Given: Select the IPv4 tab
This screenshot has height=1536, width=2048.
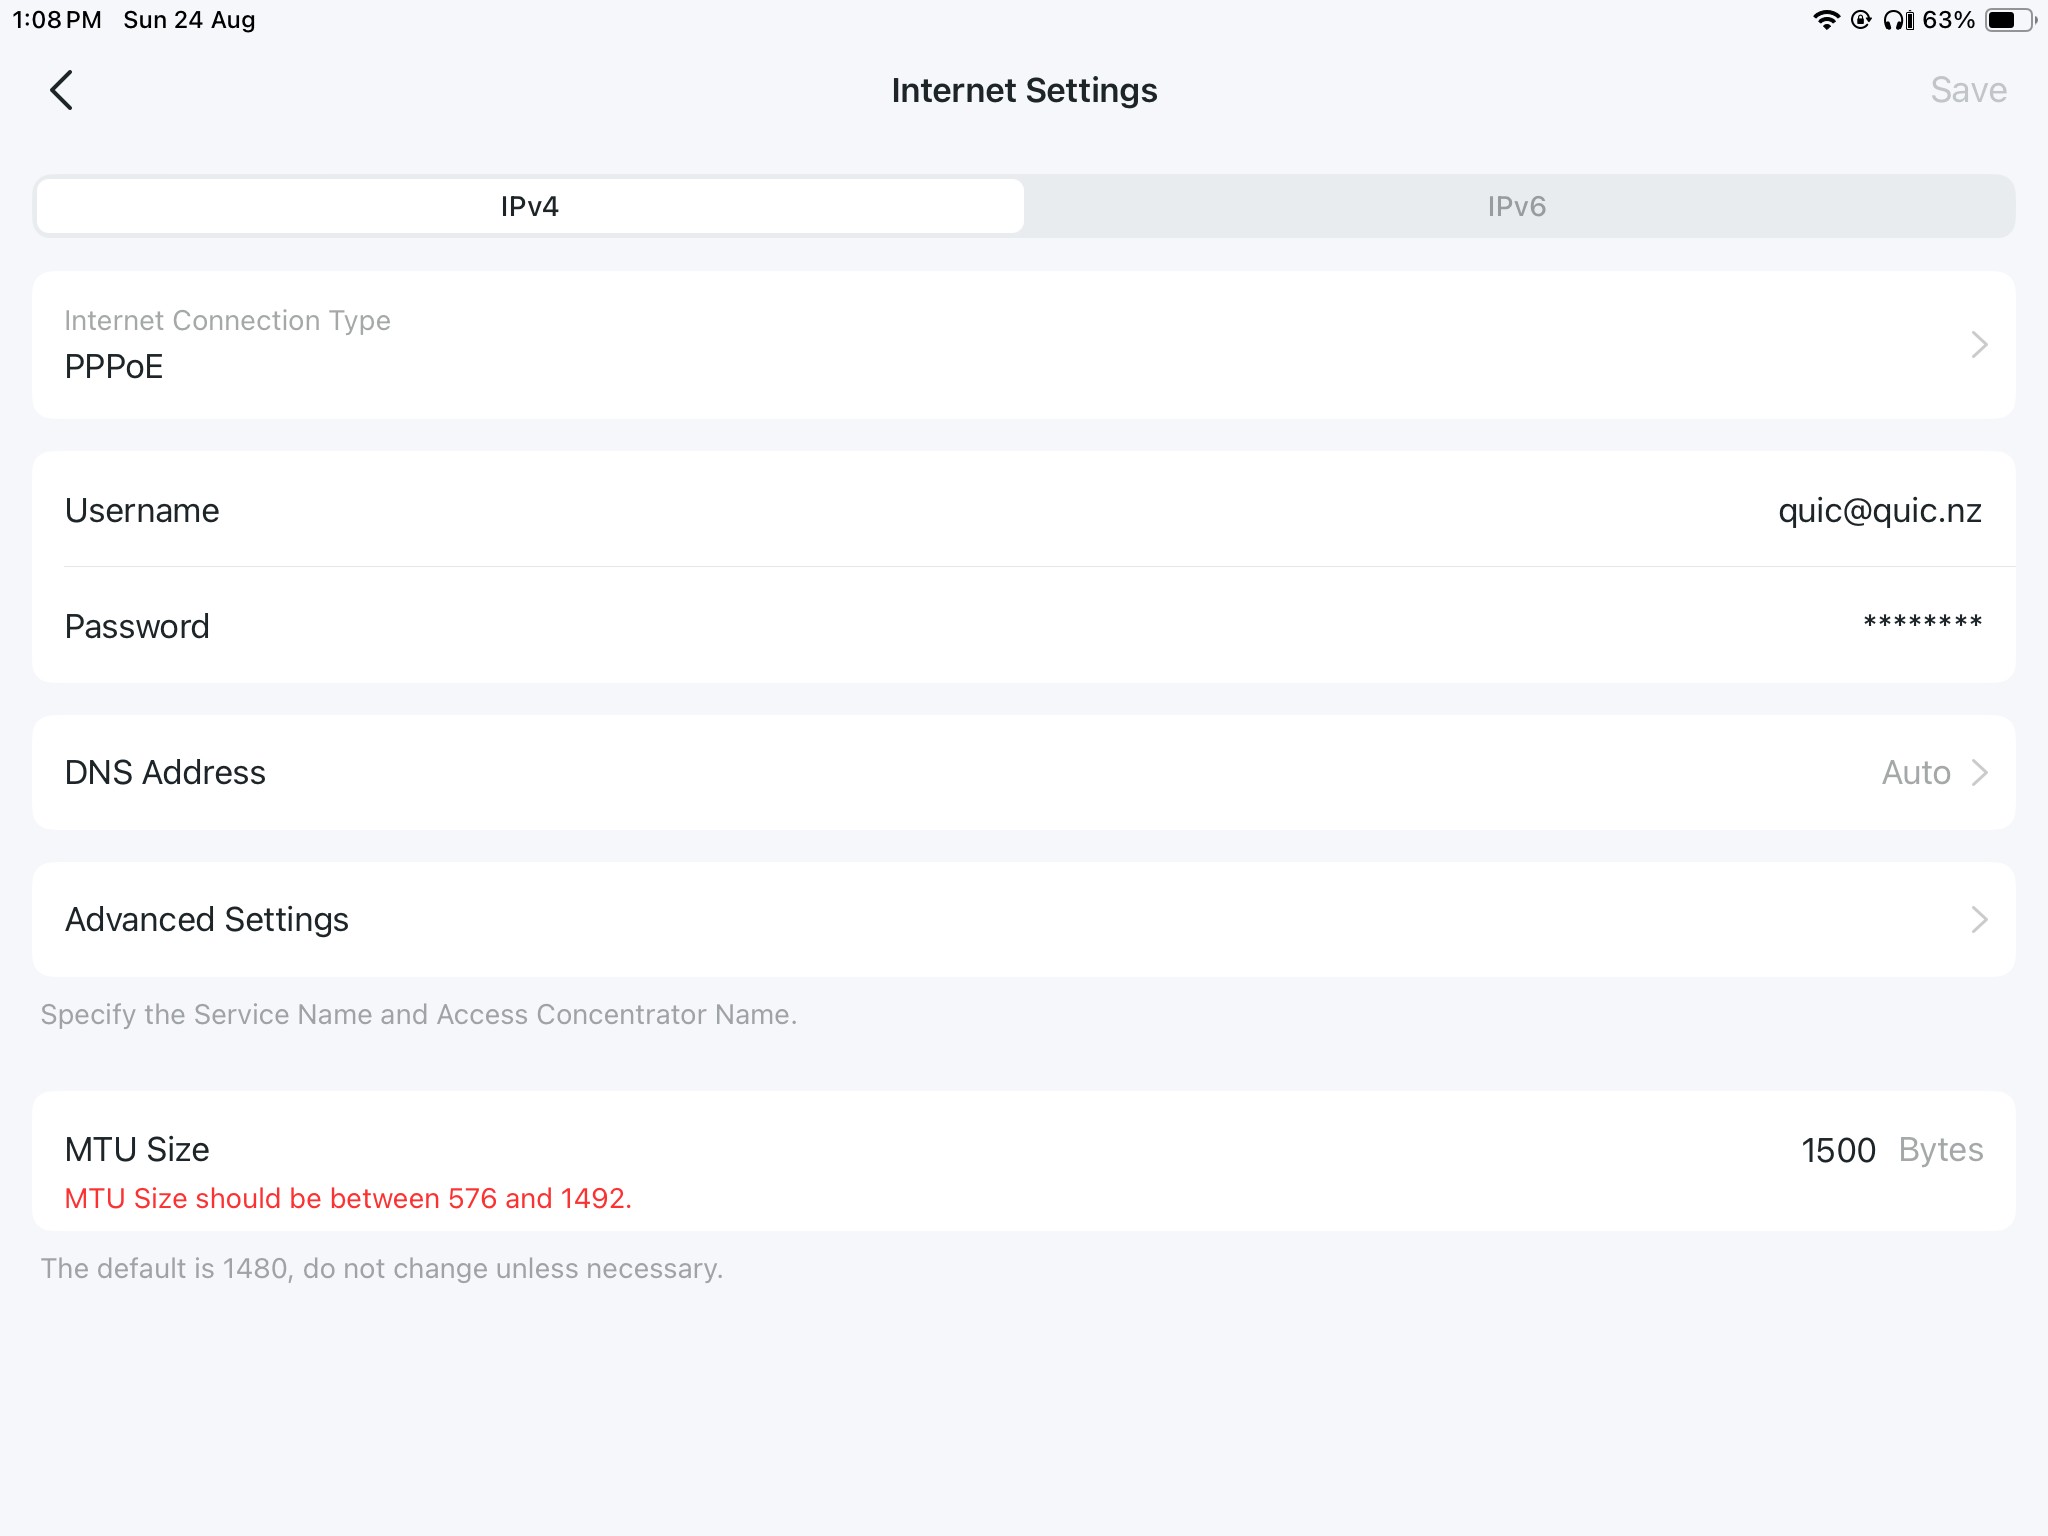Looking at the screenshot, I should coord(530,206).
